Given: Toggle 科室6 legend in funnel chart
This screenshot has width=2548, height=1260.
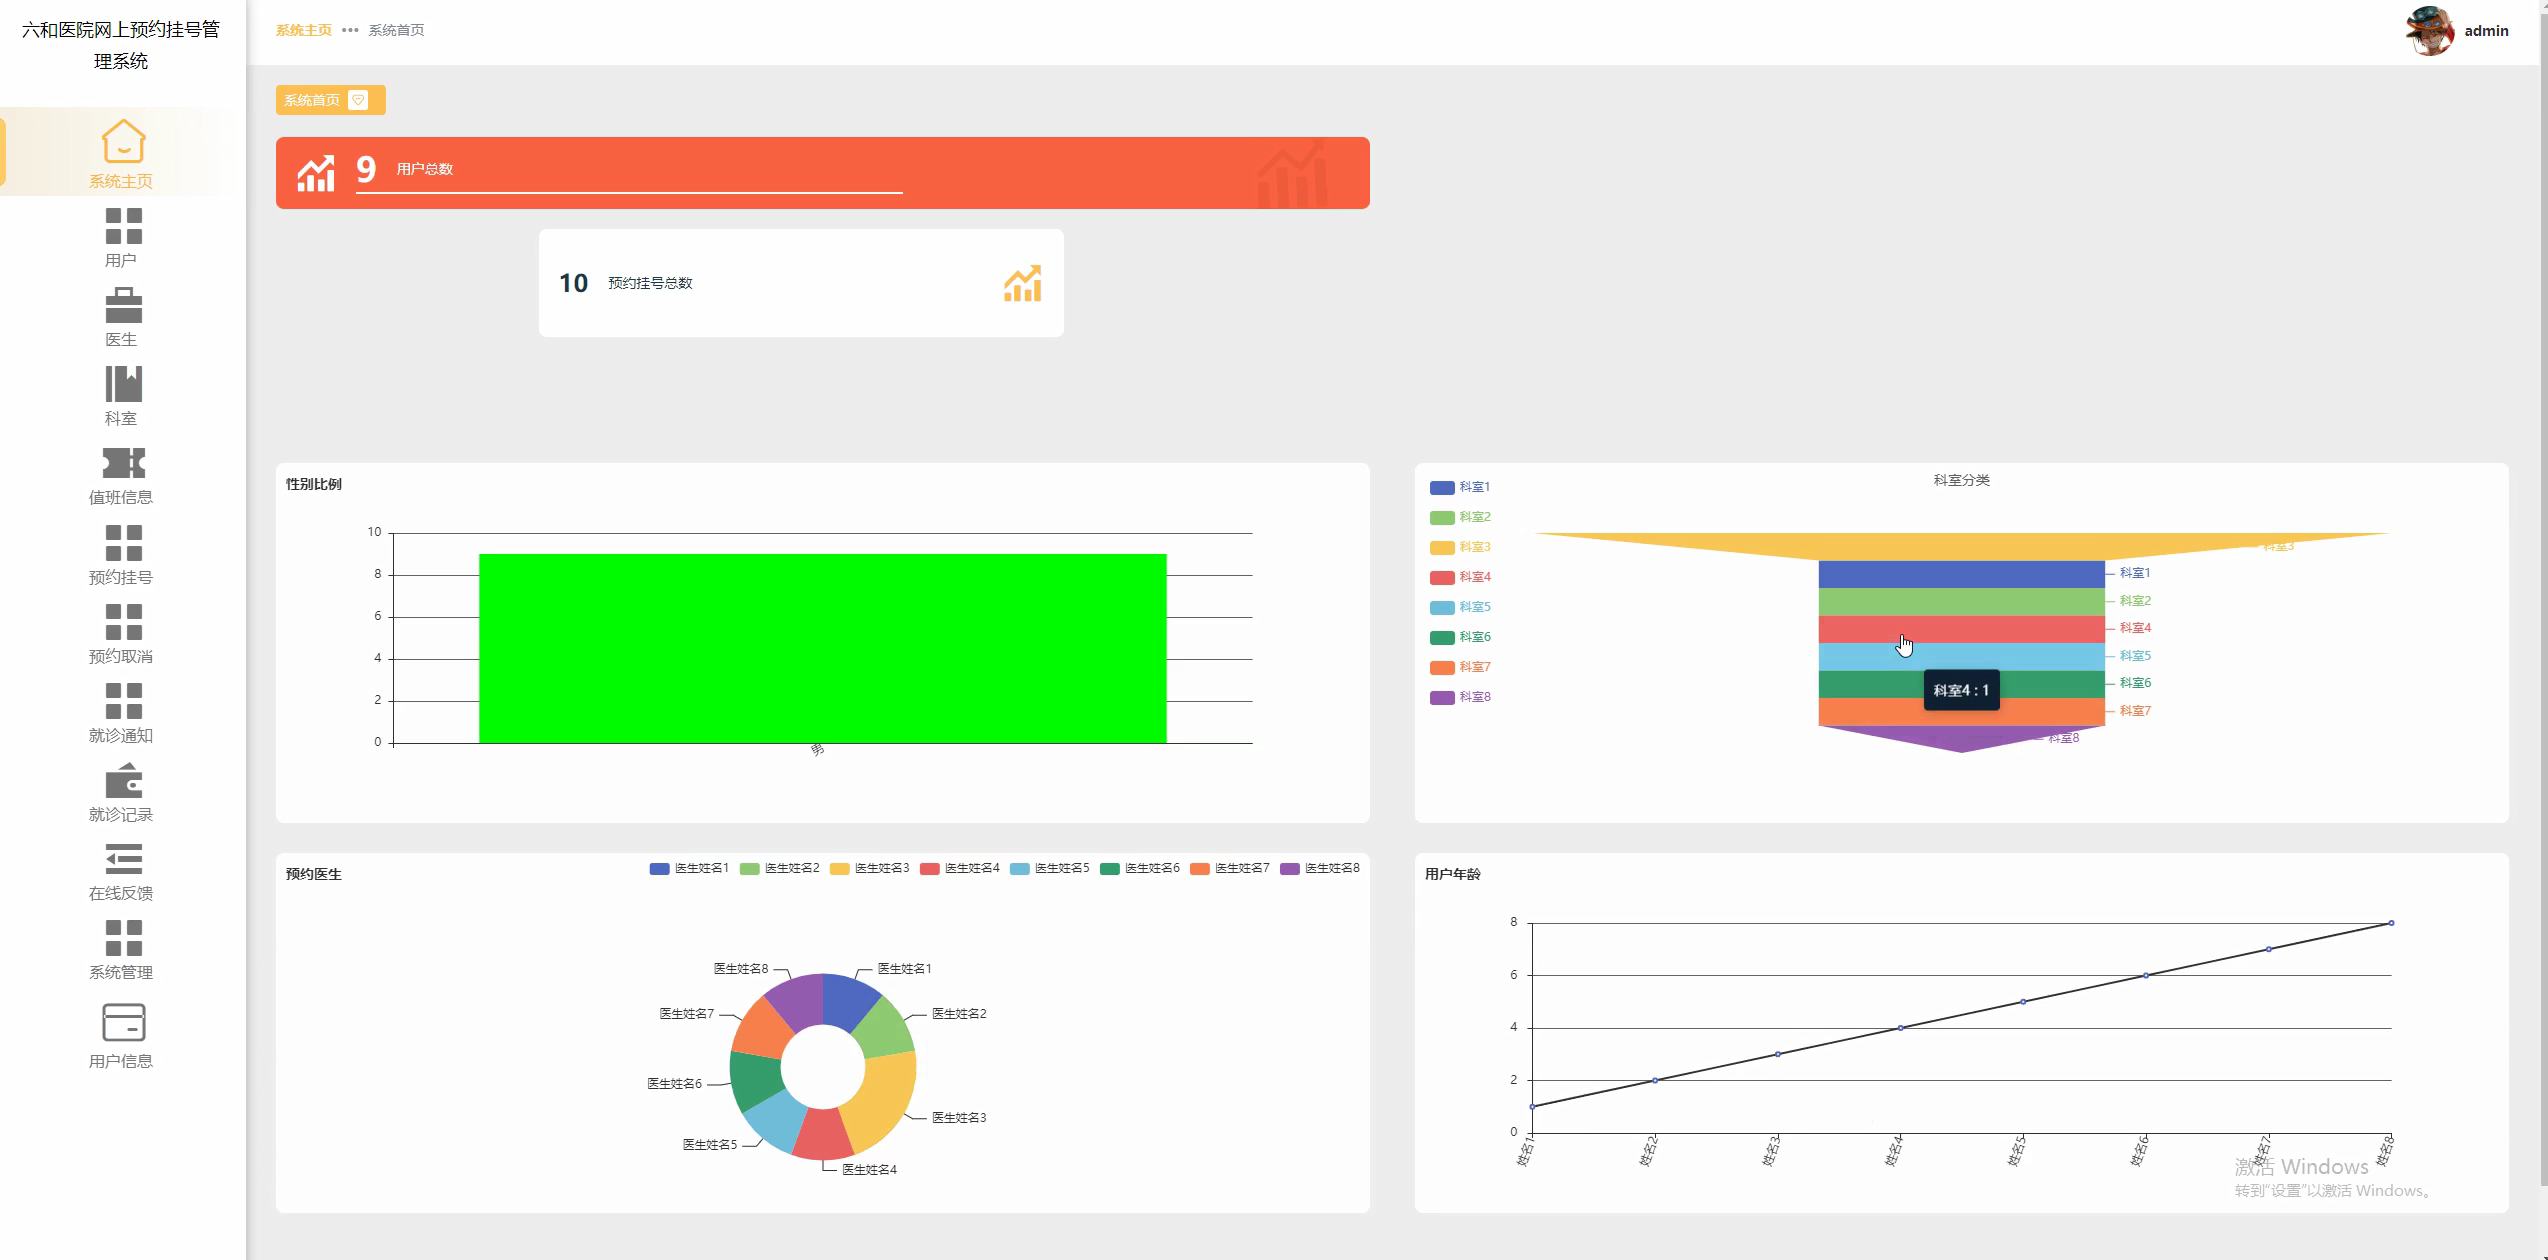Looking at the screenshot, I should (1460, 637).
